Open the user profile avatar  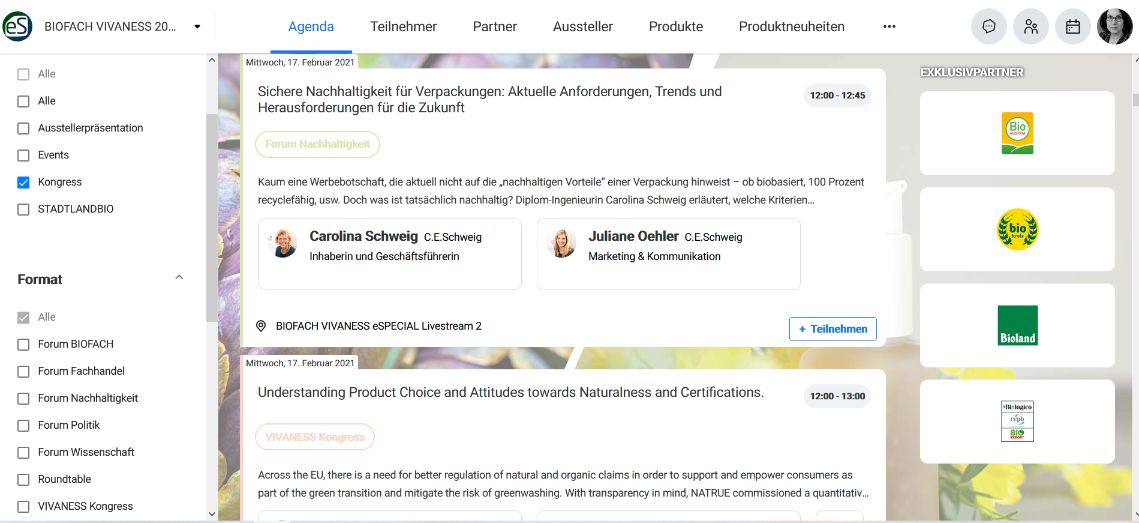coord(1115,27)
